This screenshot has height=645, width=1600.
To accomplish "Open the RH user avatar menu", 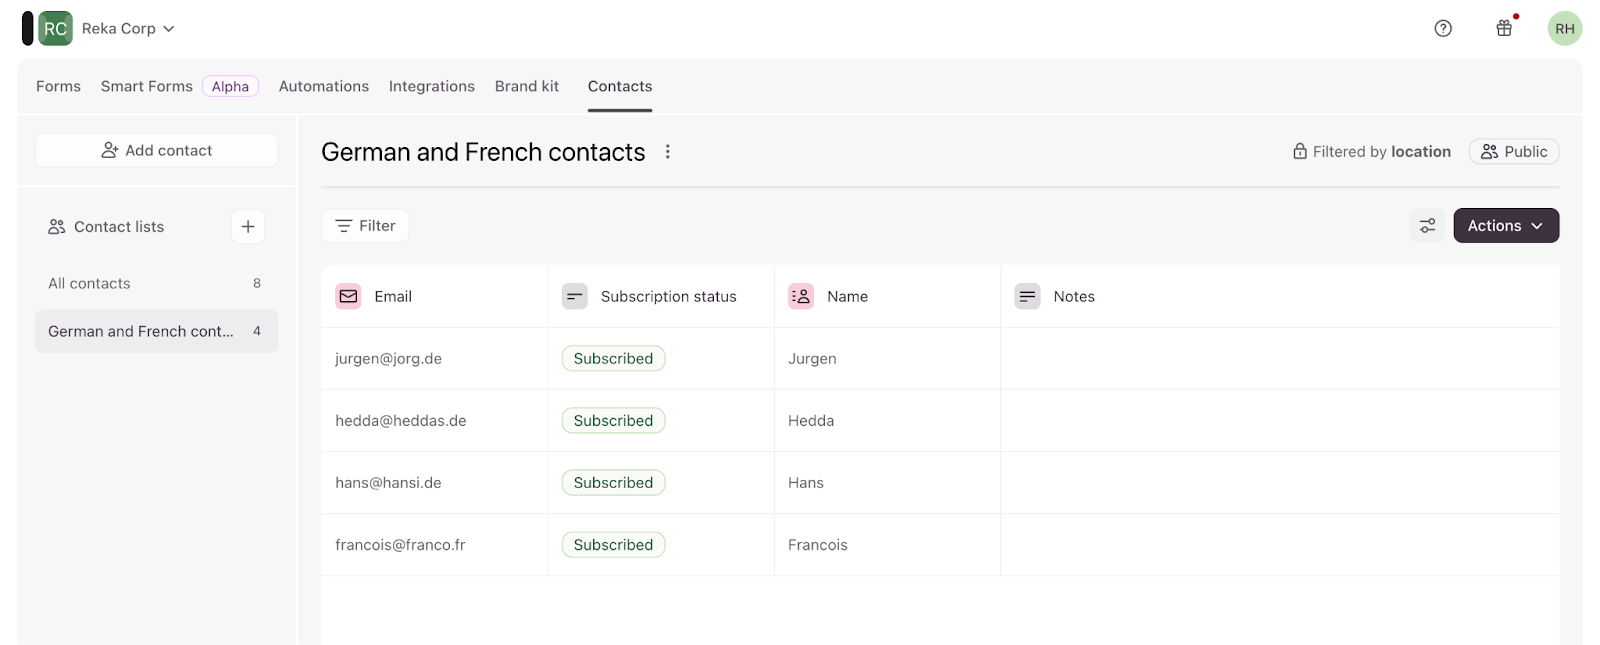I will pos(1564,28).
